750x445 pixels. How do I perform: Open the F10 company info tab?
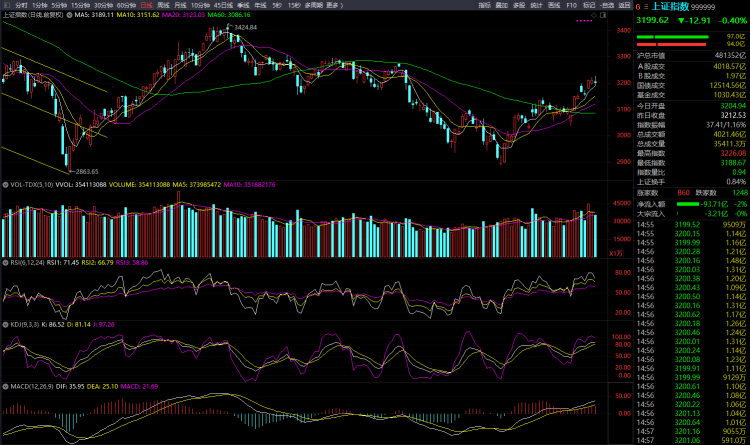click(x=571, y=5)
